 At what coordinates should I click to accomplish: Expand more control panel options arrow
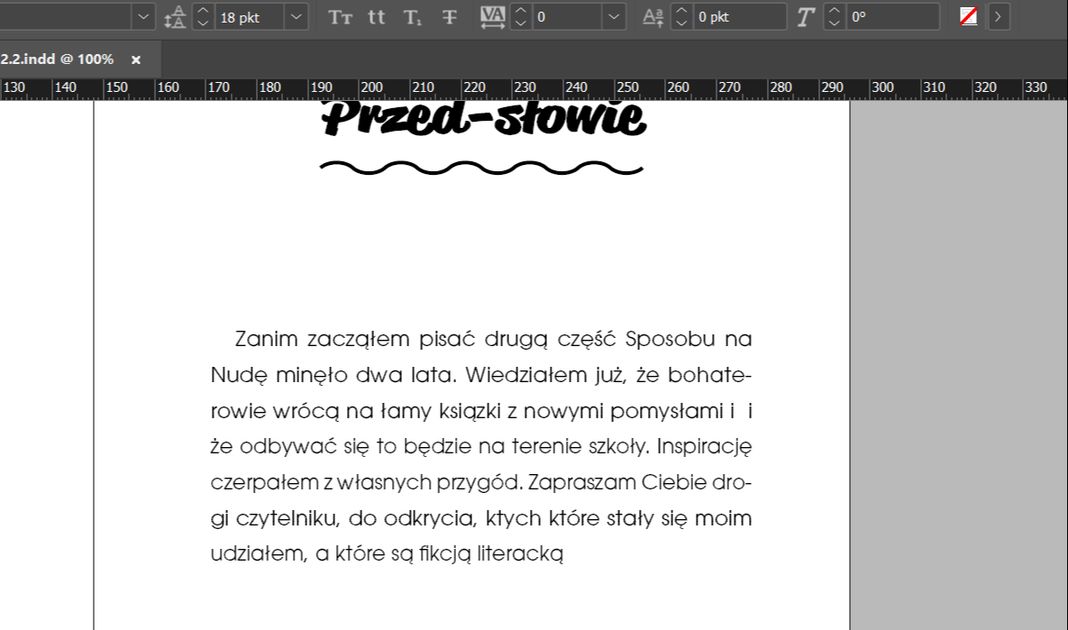998,17
